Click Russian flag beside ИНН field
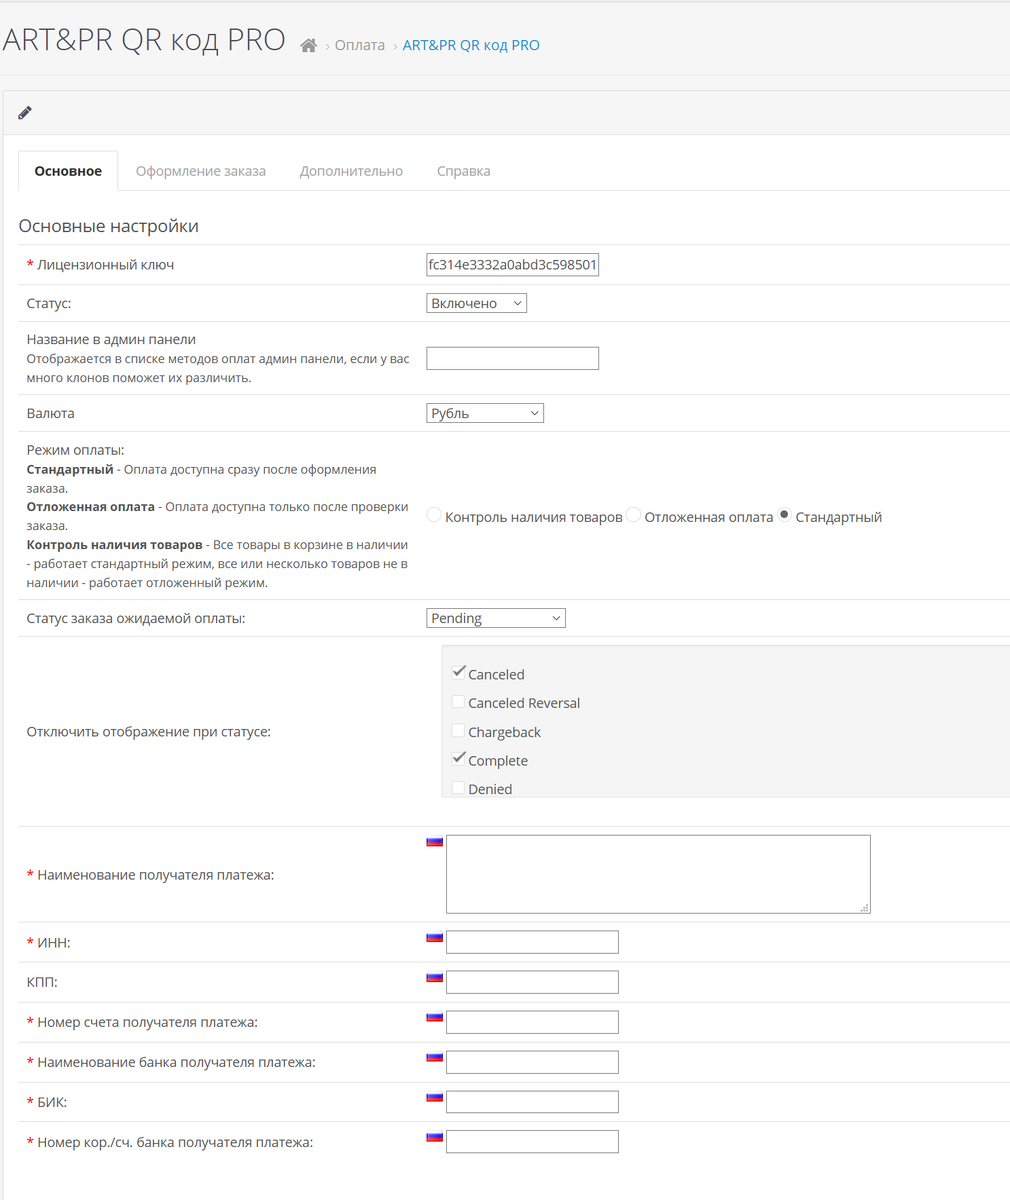This screenshot has width=1010, height=1200. click(x=434, y=938)
